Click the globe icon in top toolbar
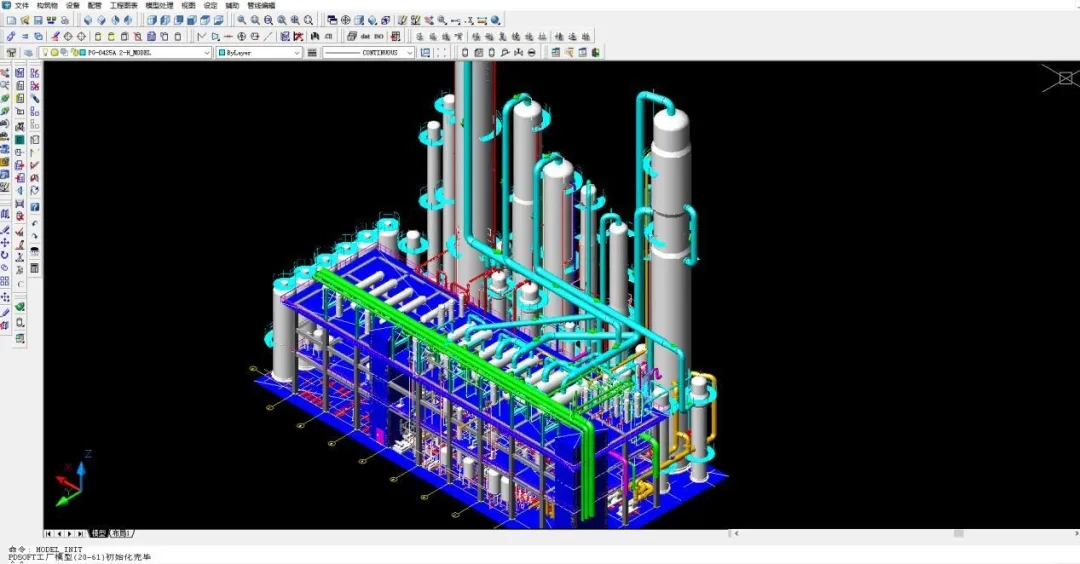This screenshot has height=564, width=1080. (496, 20)
